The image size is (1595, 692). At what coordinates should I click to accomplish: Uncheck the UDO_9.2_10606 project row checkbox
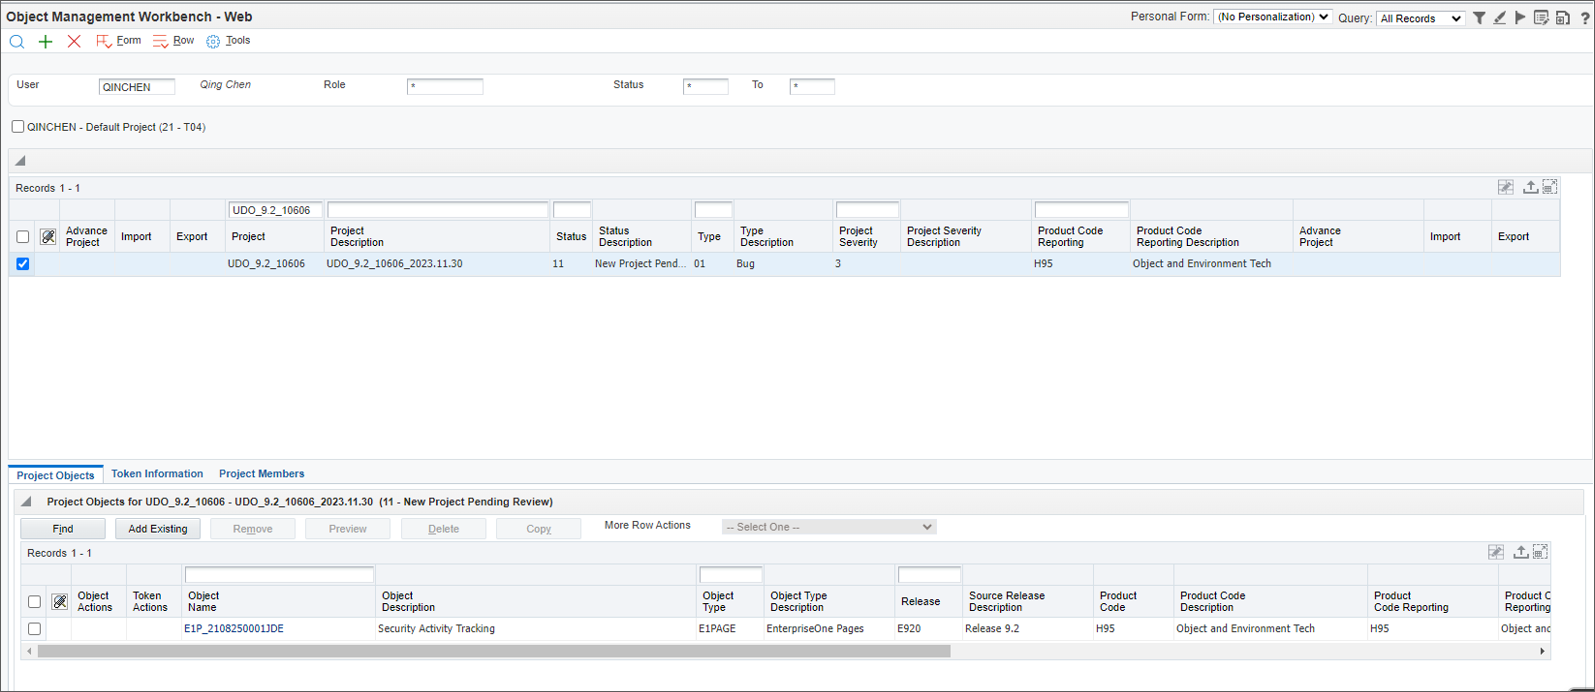(x=23, y=264)
